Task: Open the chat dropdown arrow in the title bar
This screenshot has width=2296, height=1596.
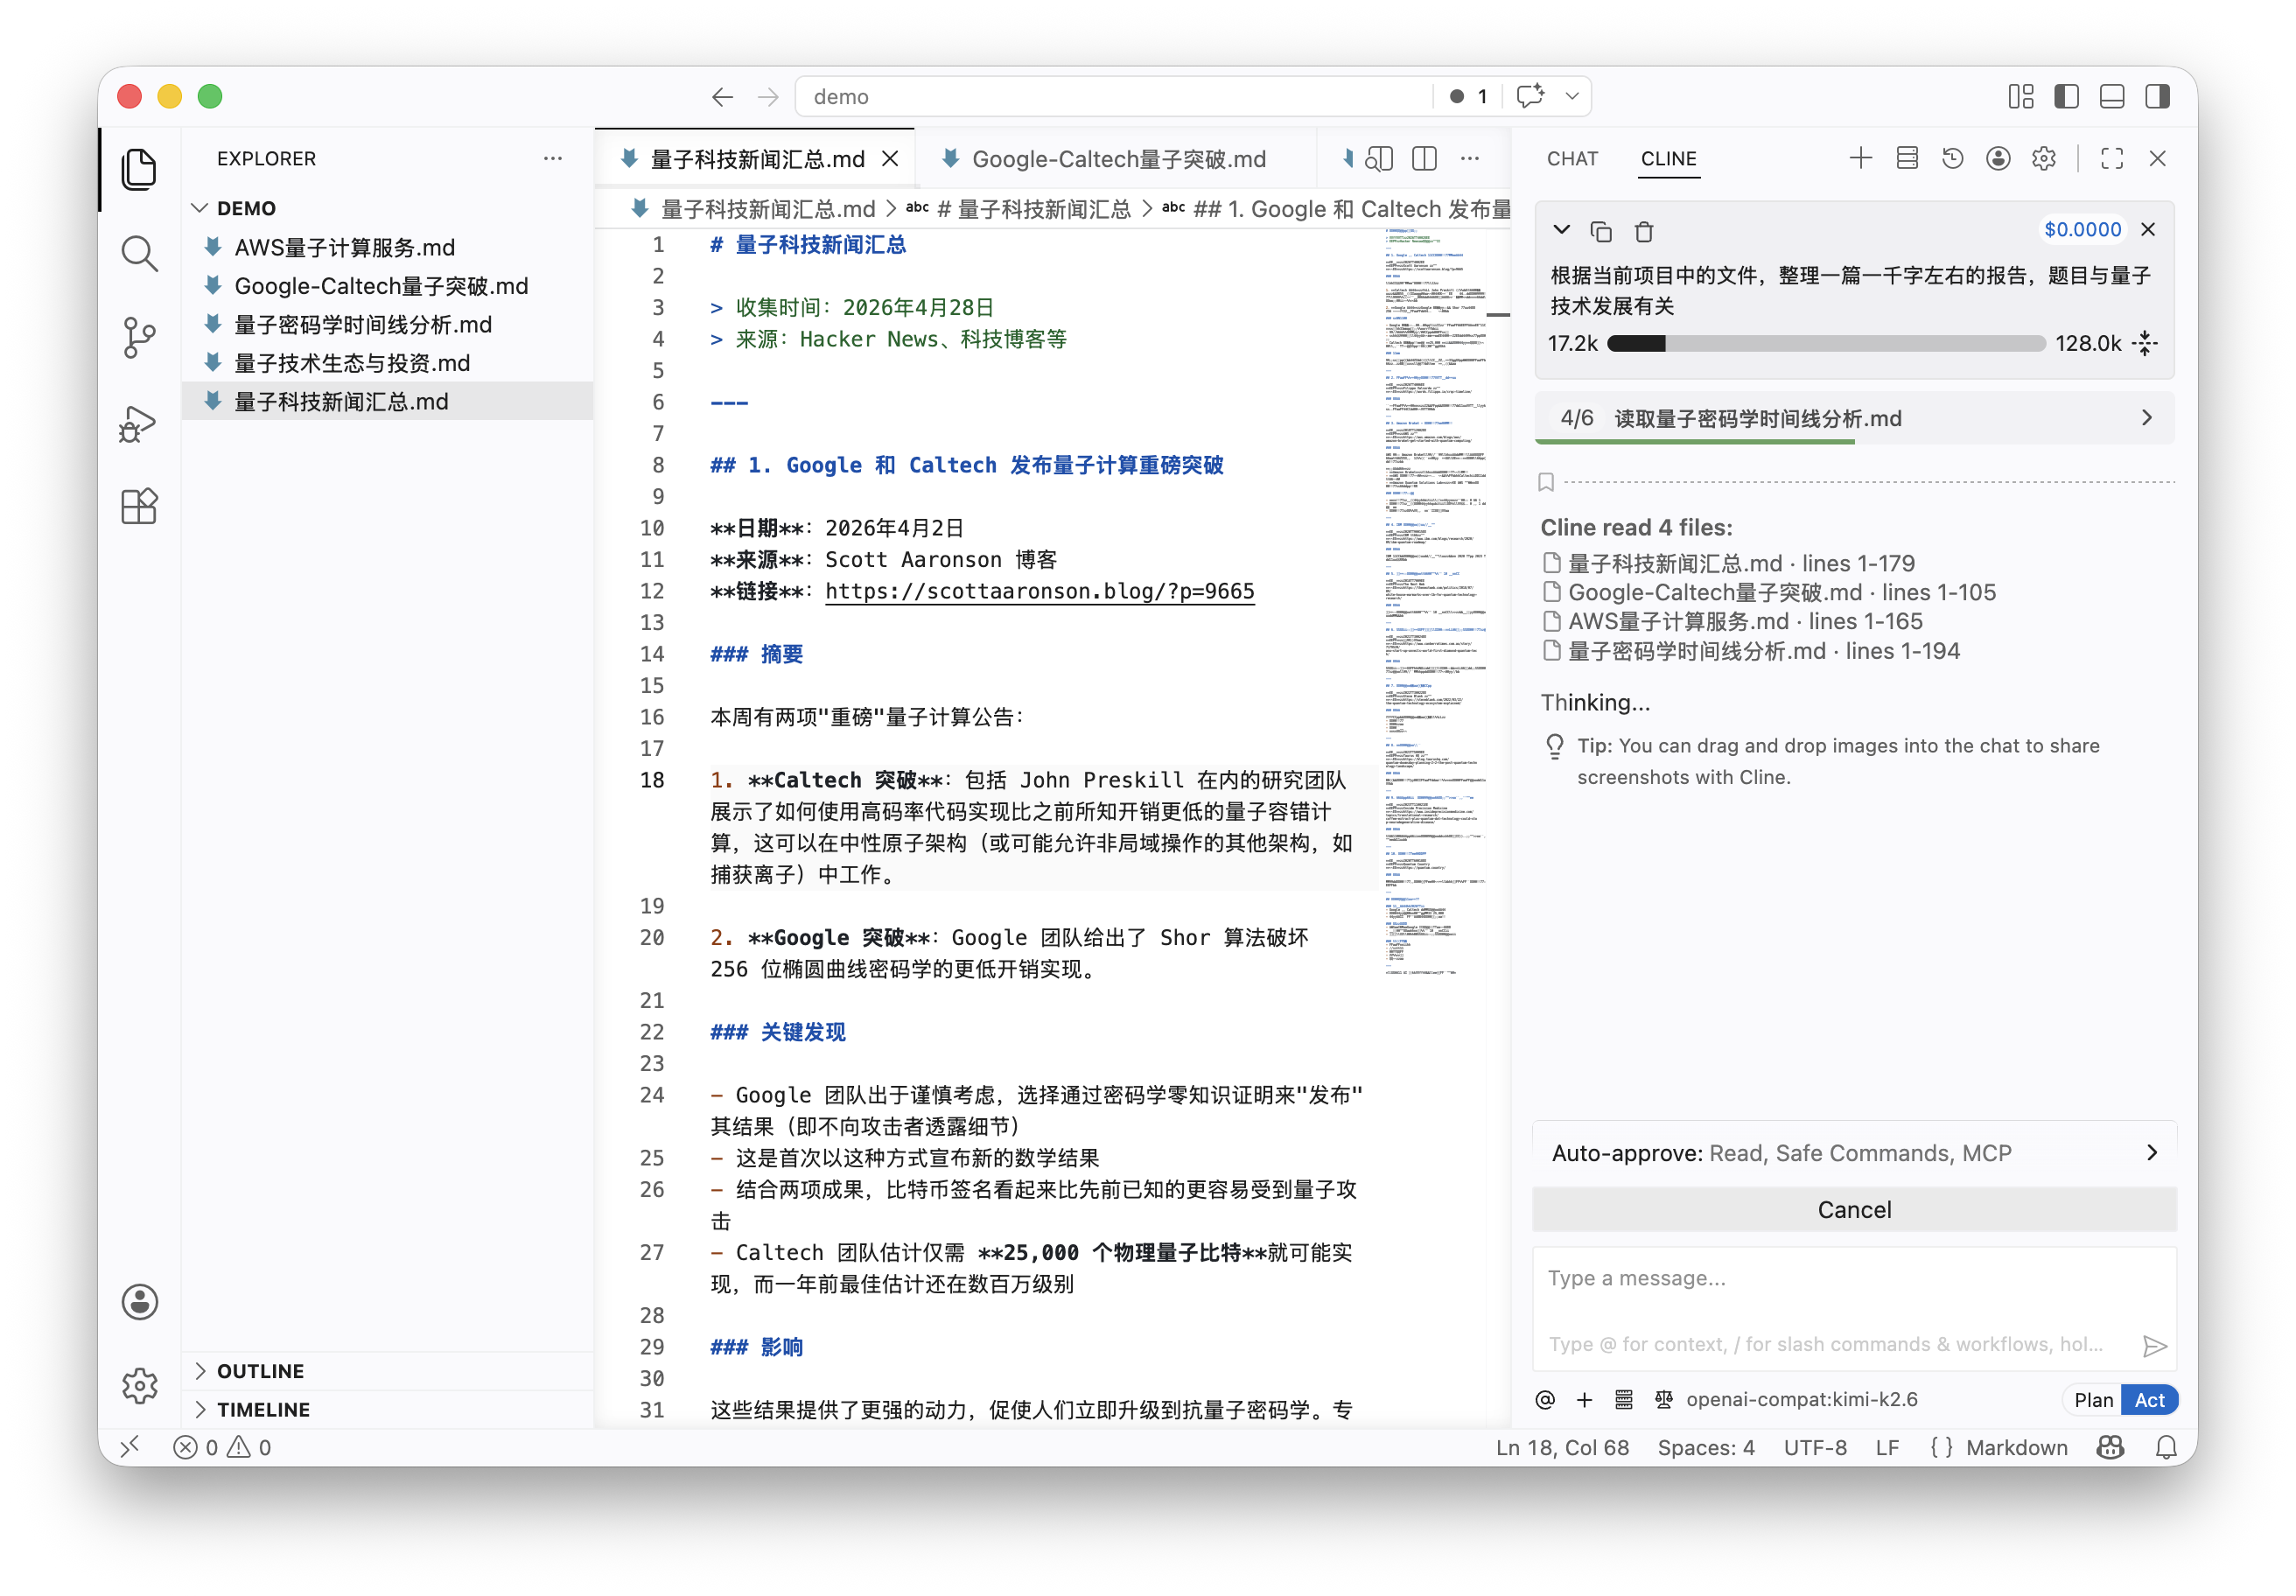Action: [x=1572, y=96]
